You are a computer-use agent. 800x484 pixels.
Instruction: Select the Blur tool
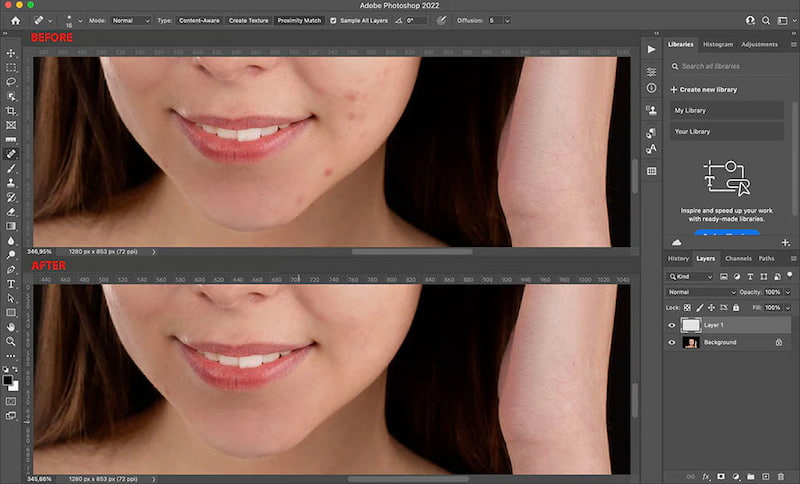[x=11, y=240]
